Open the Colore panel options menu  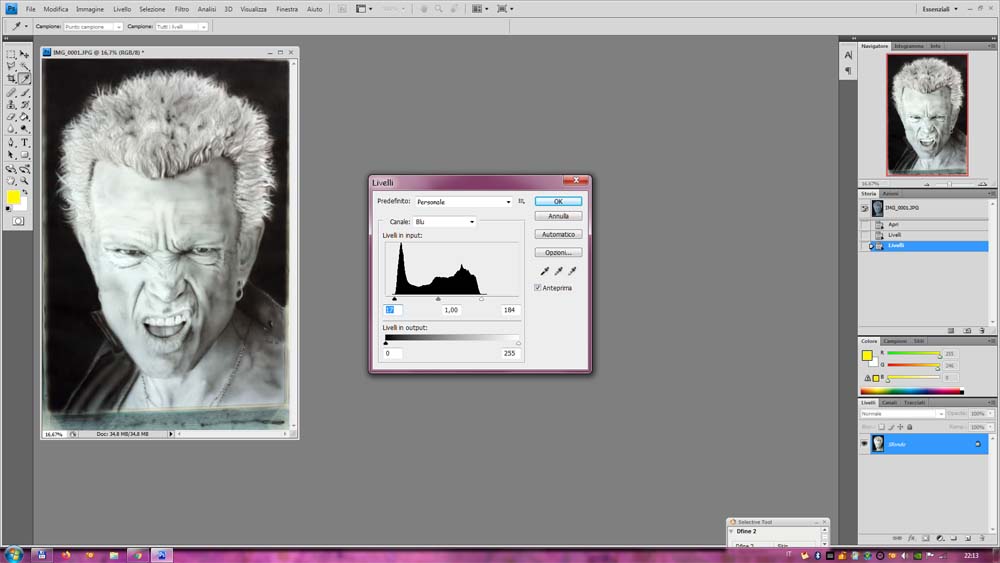[x=991, y=341]
